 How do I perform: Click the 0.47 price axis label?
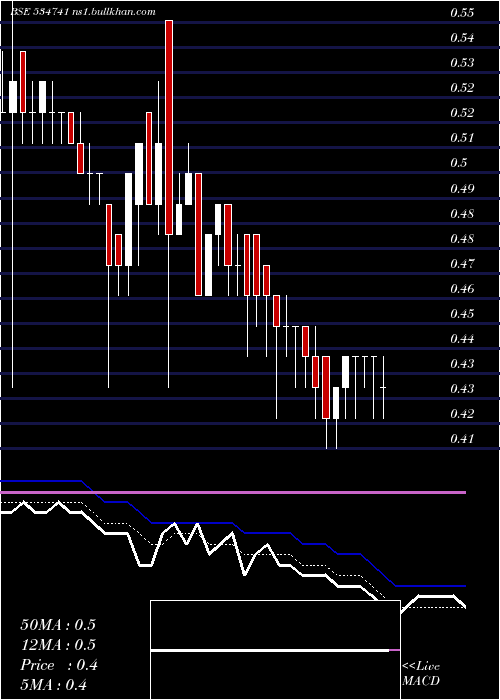click(x=462, y=264)
